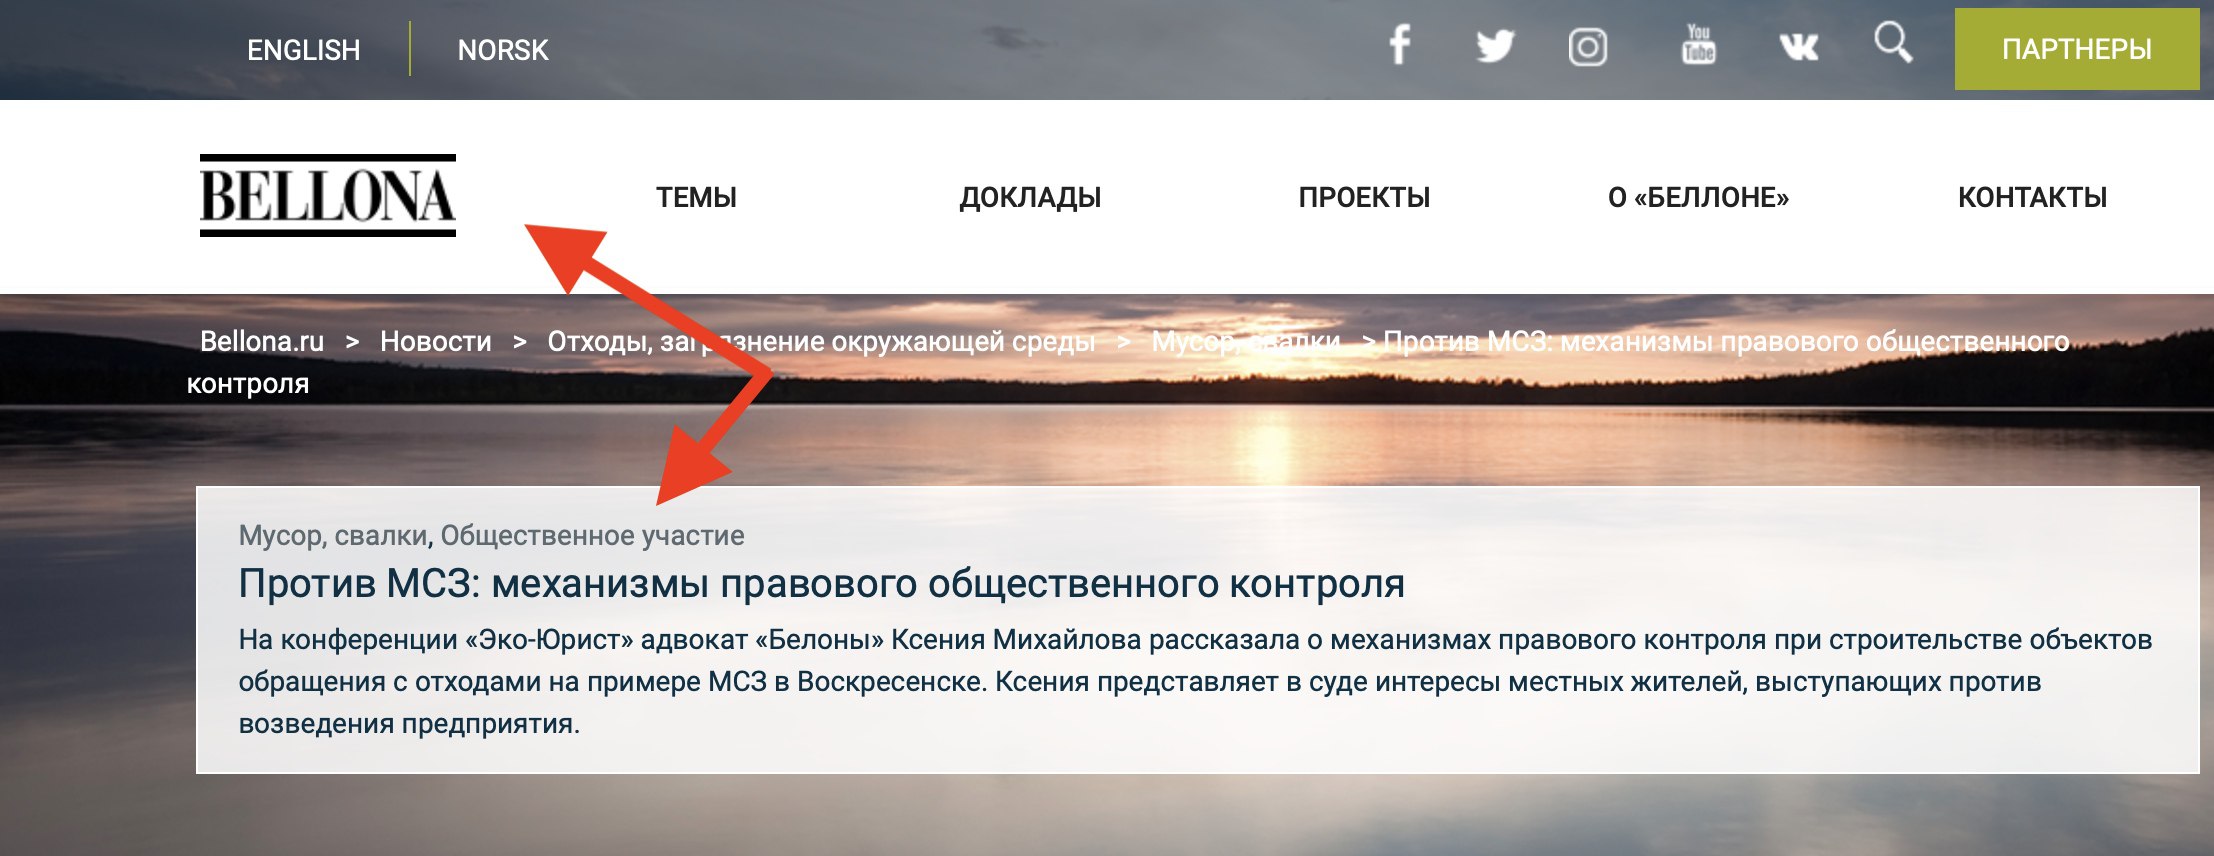2214x856 pixels.
Task: Select ДОКЛАДЫ in the main navigation
Action: pyautogui.click(x=1030, y=197)
